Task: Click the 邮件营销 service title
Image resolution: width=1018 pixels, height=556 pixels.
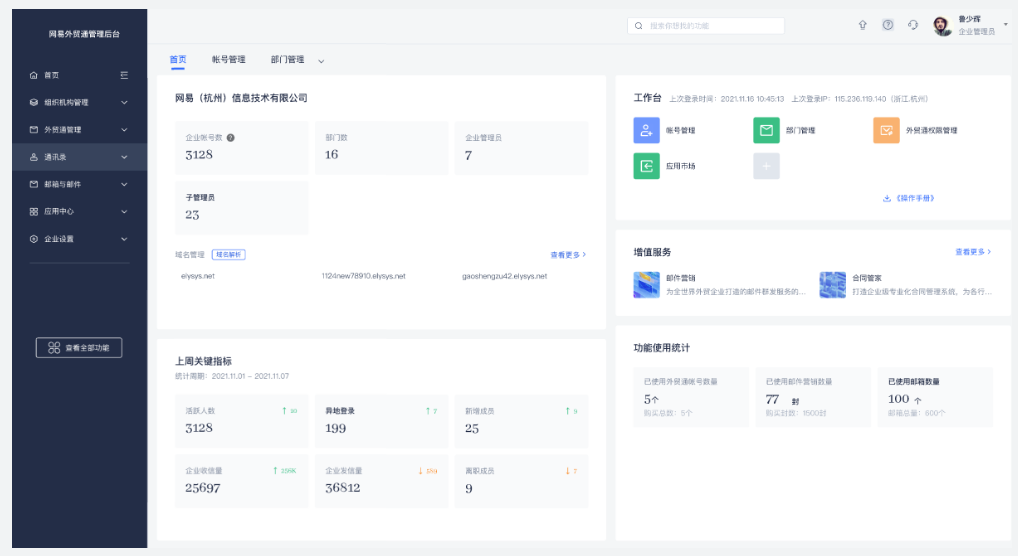Action: pyautogui.click(x=680, y=278)
